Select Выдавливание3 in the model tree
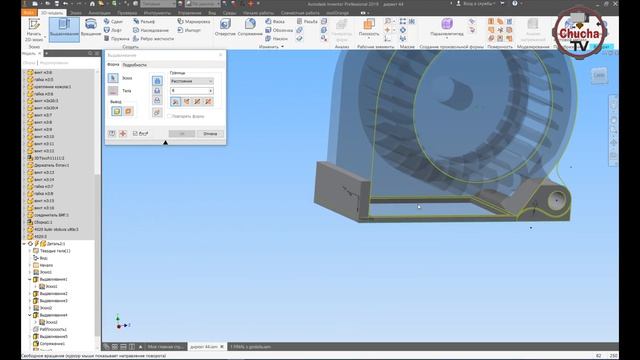 [50, 301]
